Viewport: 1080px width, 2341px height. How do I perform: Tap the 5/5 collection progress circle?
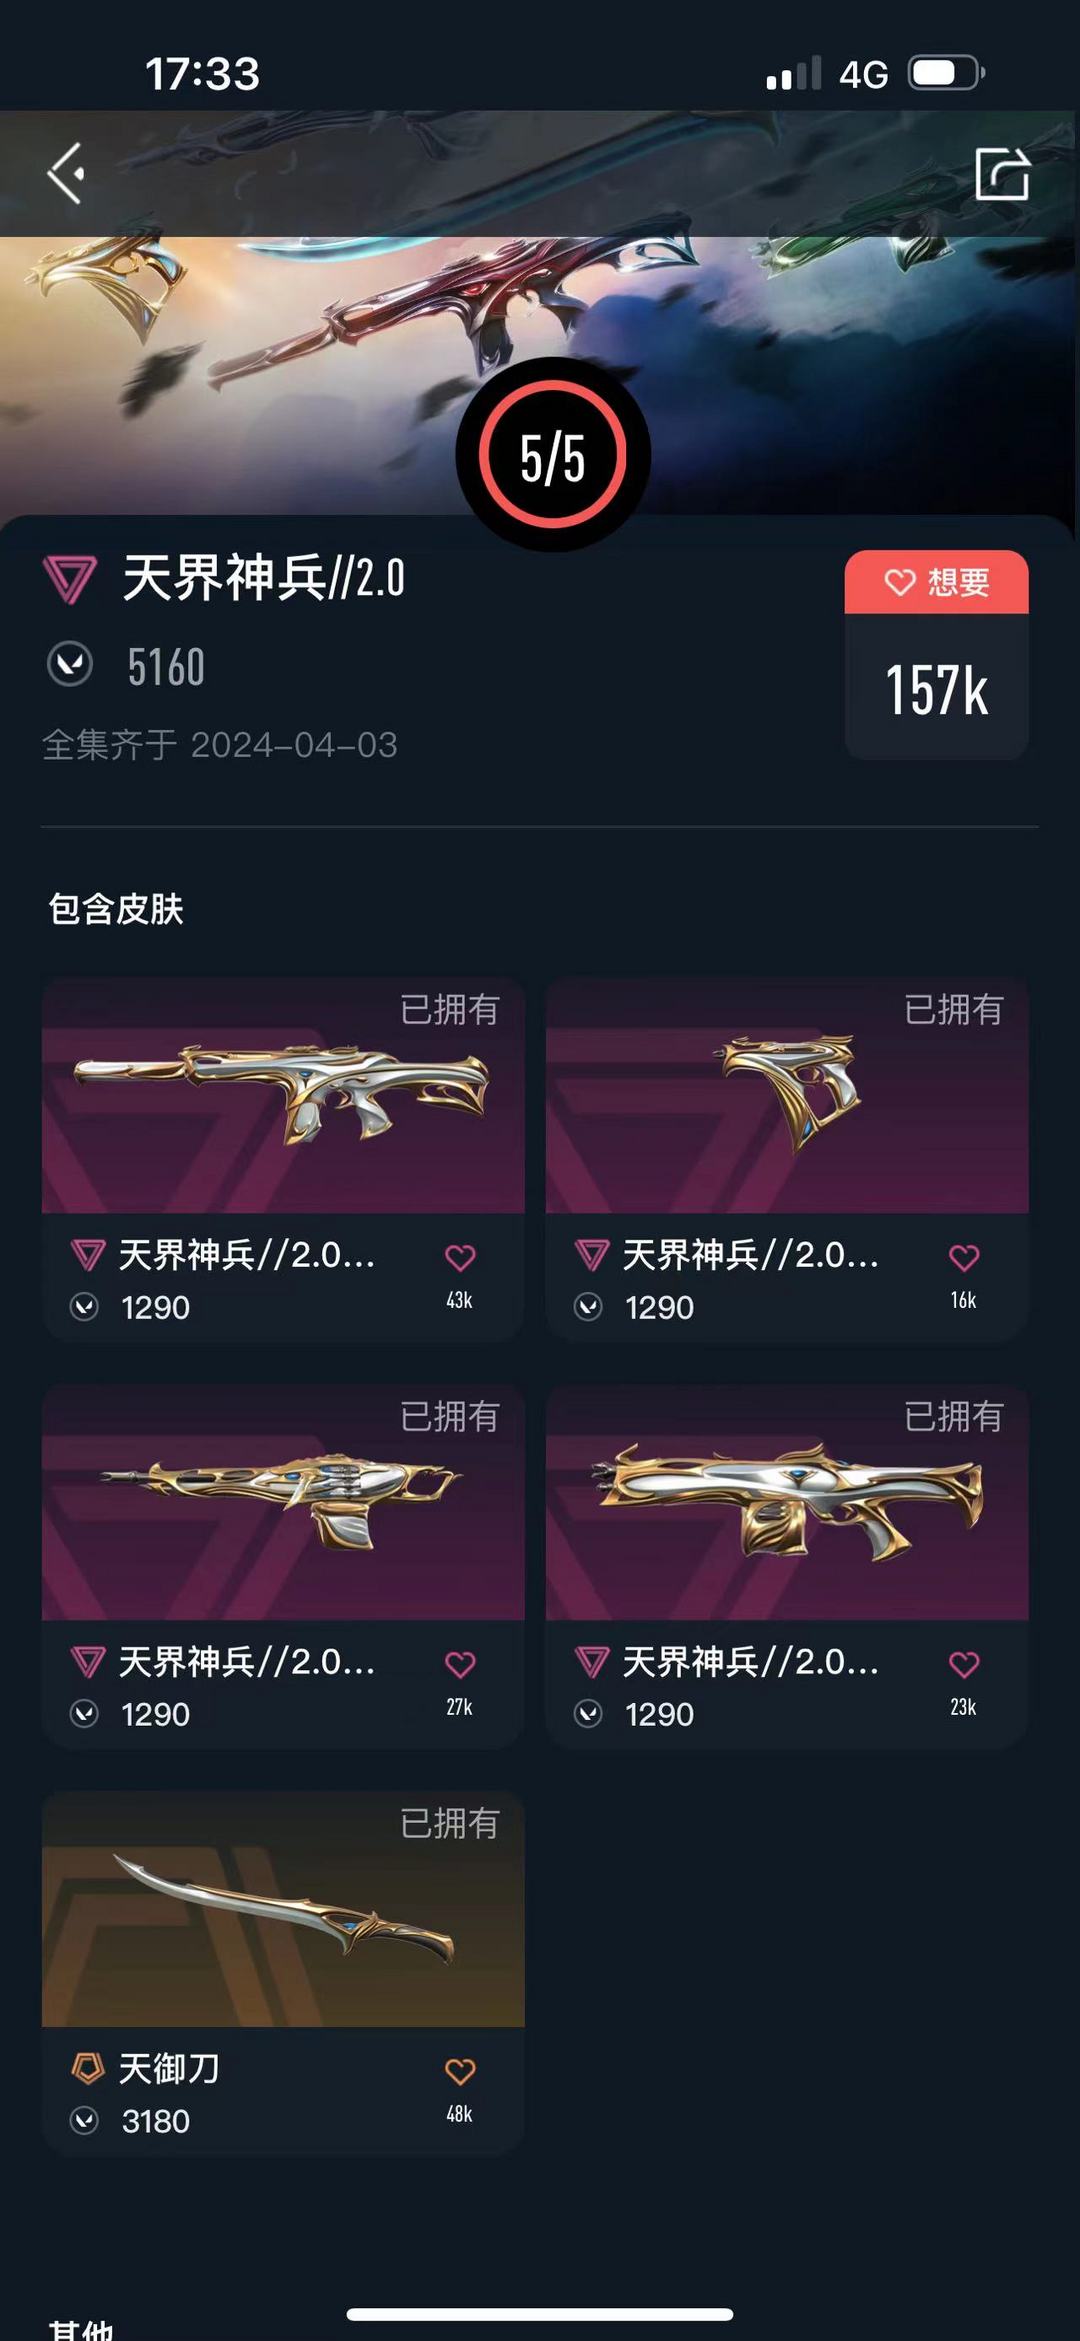pos(553,455)
